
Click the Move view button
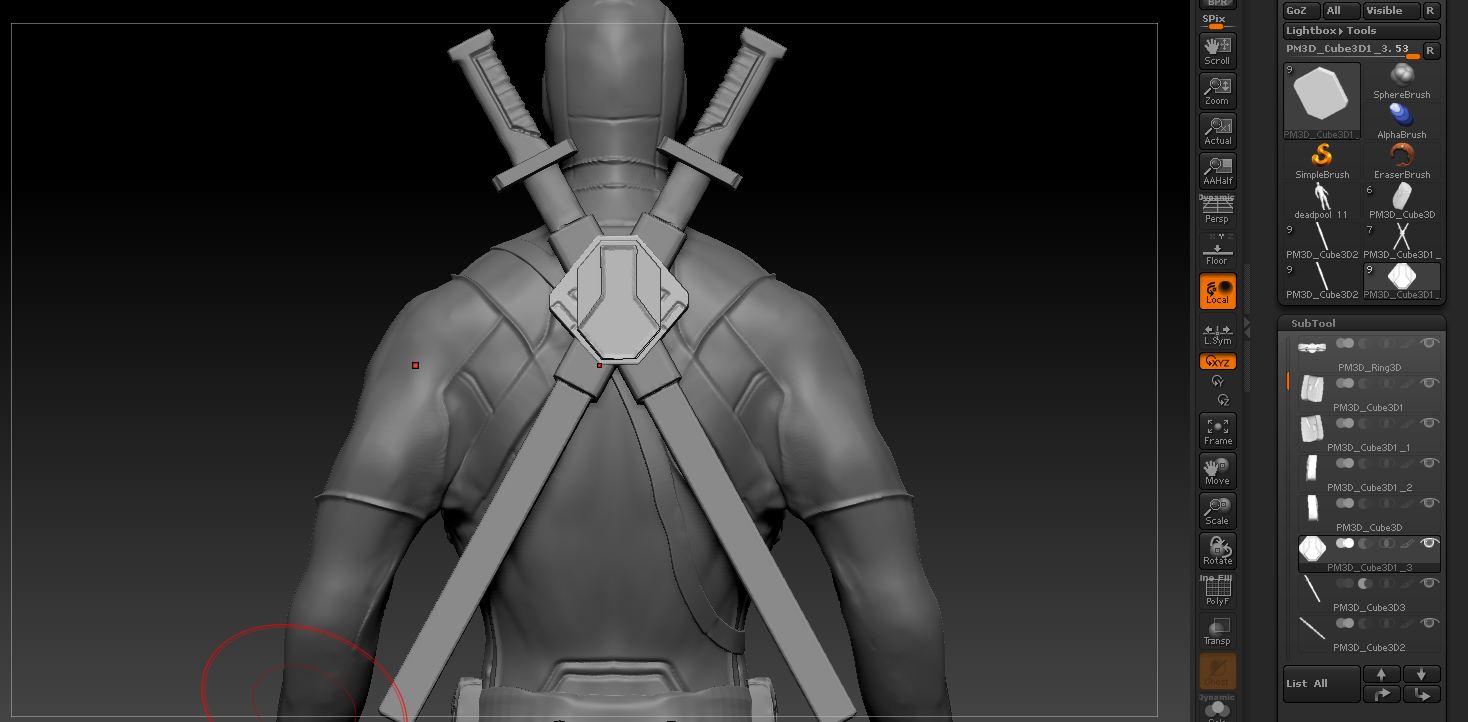point(1217,471)
